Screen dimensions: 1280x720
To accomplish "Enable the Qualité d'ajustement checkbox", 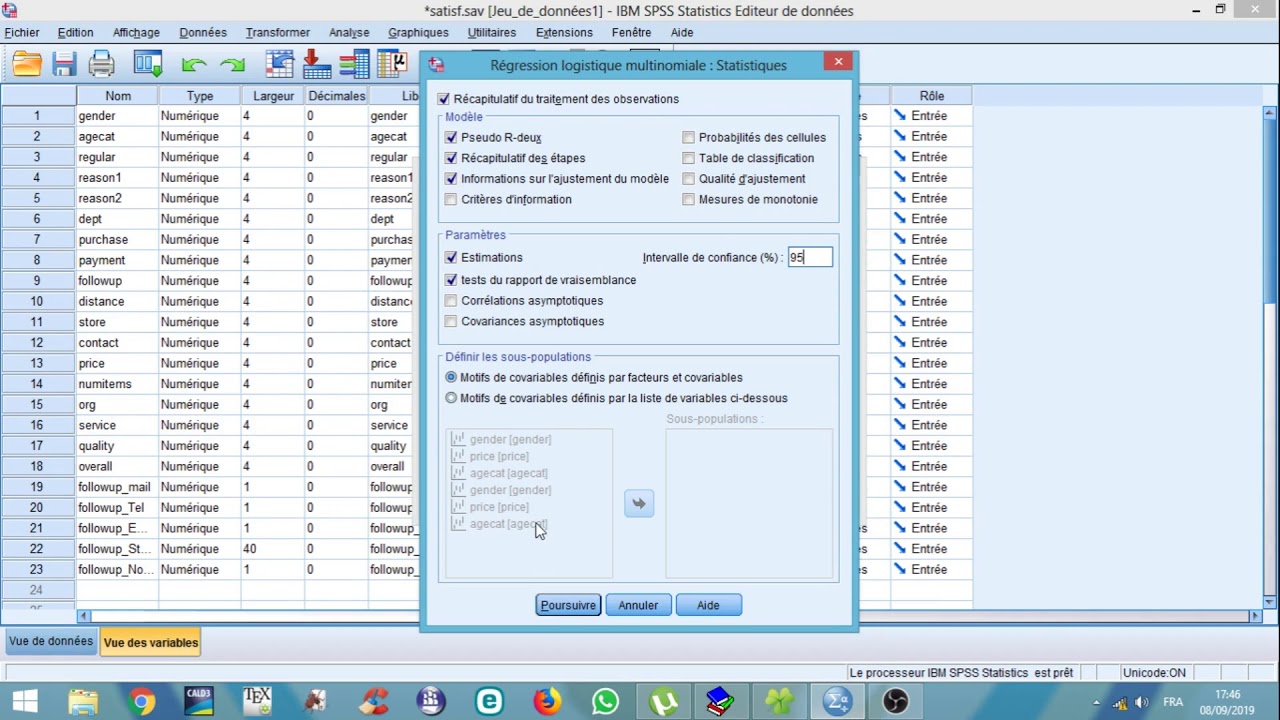I will click(689, 179).
